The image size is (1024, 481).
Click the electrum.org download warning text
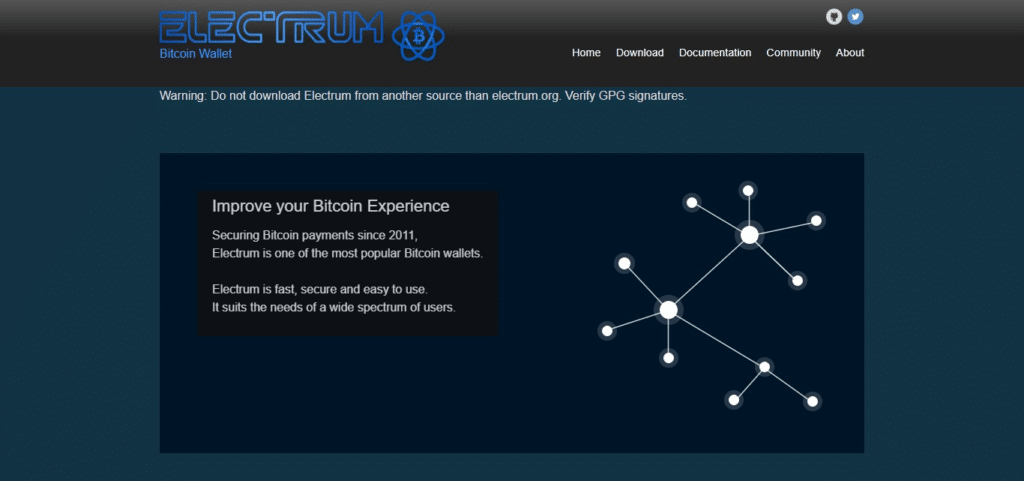tap(423, 96)
